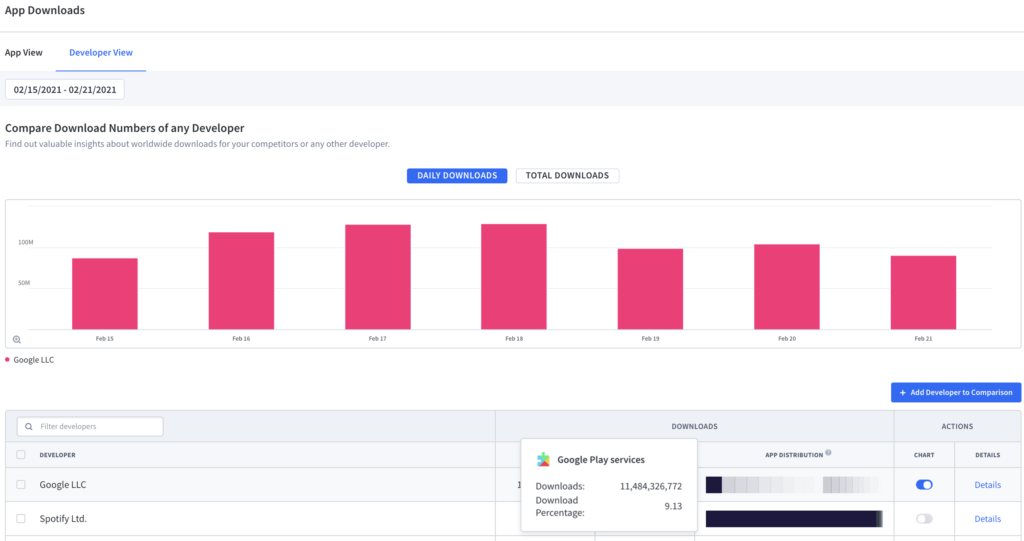Click 'Compare Download Numbers of any Developer' heading
1024x541 pixels.
(x=125, y=128)
